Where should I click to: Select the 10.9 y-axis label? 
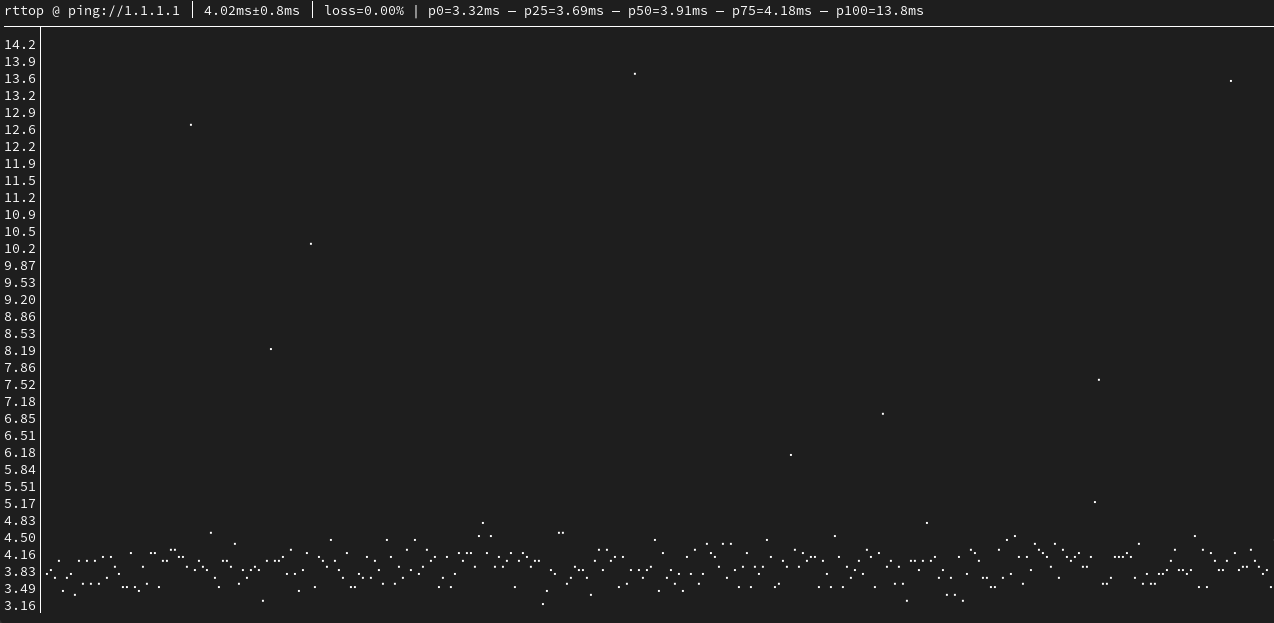[20, 215]
